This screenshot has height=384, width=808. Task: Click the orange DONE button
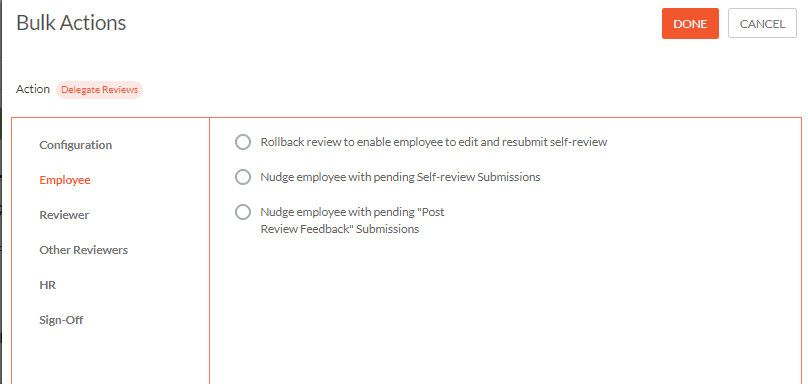tap(690, 24)
